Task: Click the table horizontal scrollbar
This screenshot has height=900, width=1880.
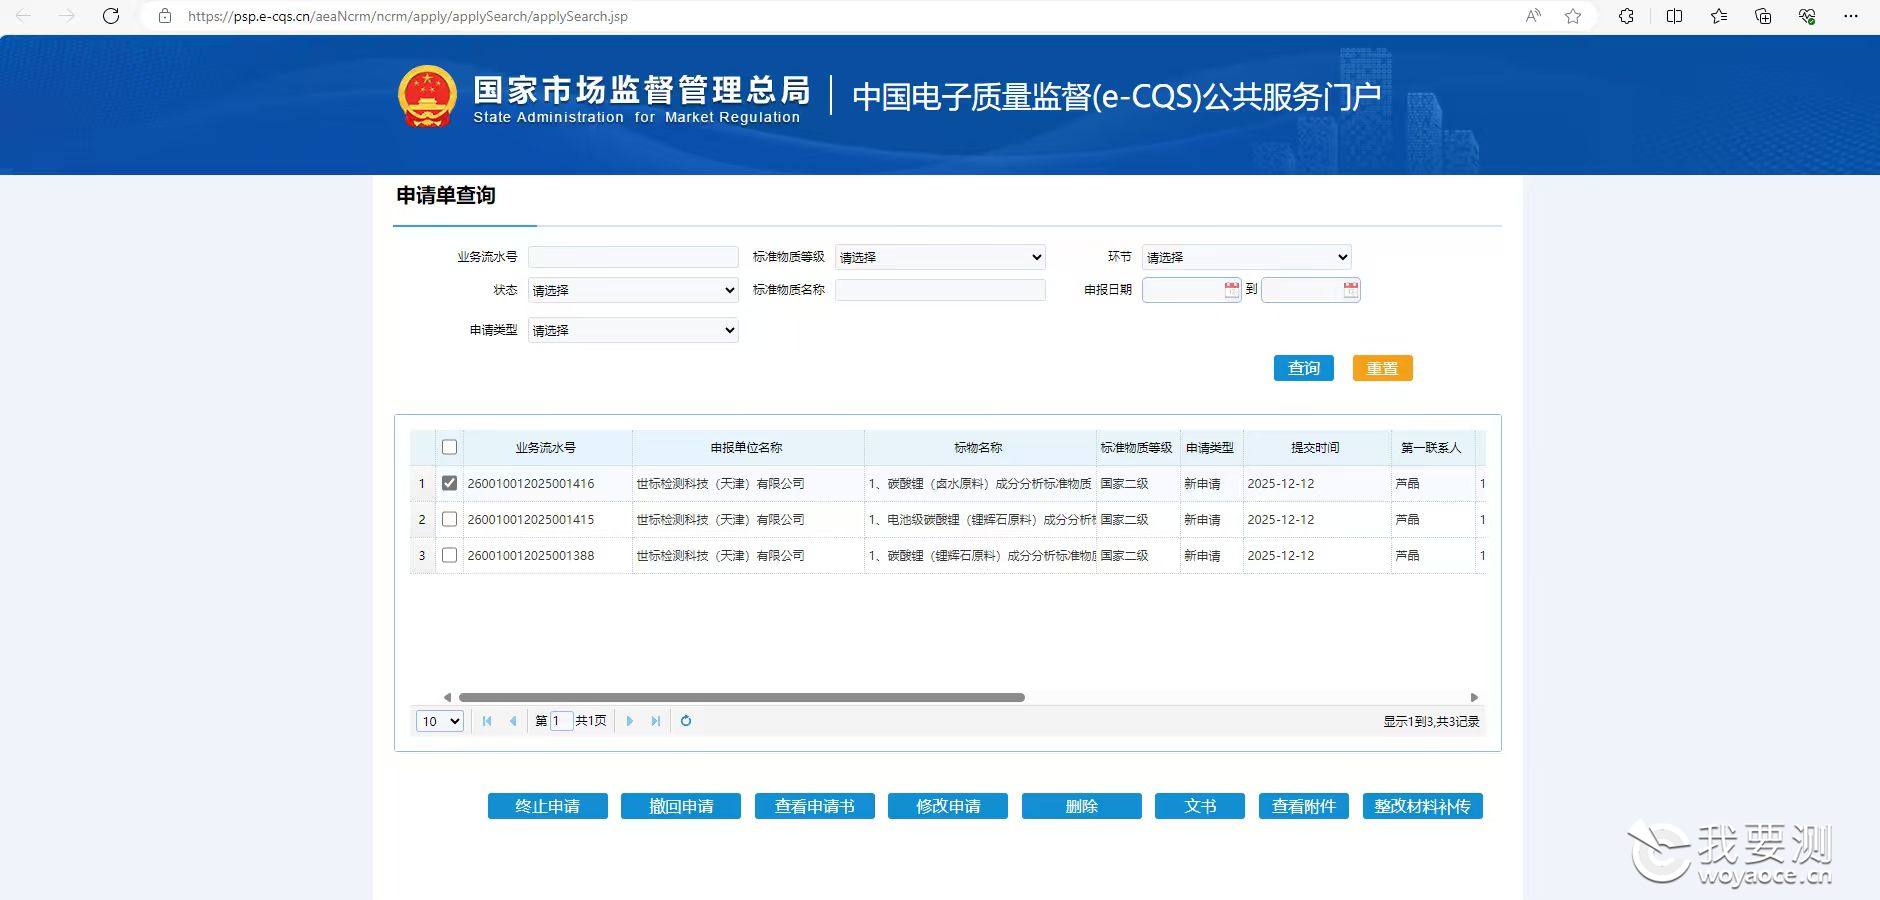Action: 741,697
